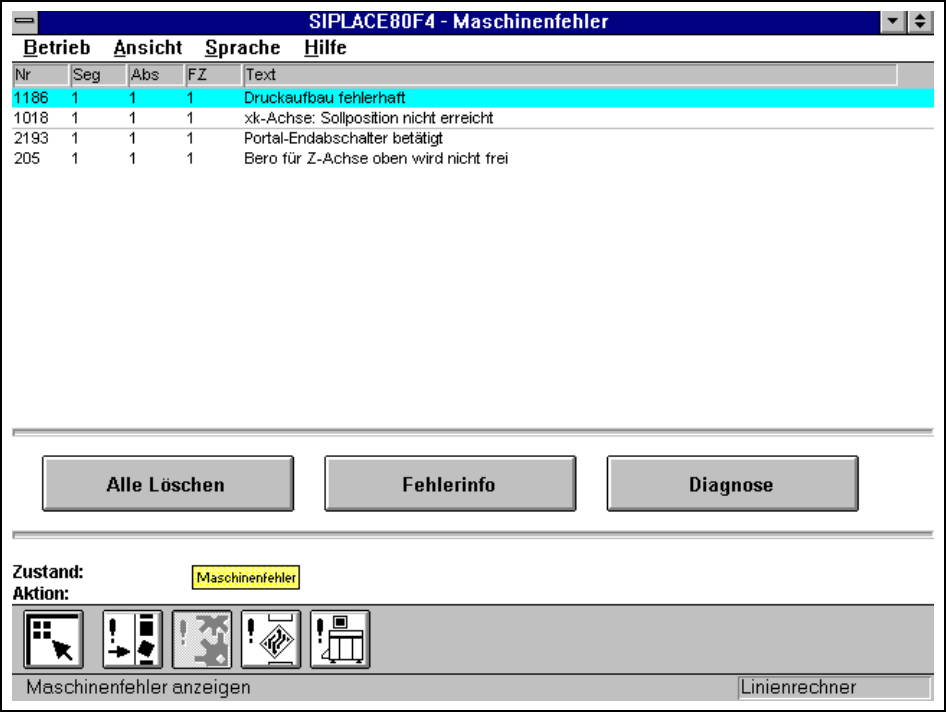Click the Maschinenfehler anzeigen status text
The width and height of the screenshot is (946, 712).
[x=138, y=688]
